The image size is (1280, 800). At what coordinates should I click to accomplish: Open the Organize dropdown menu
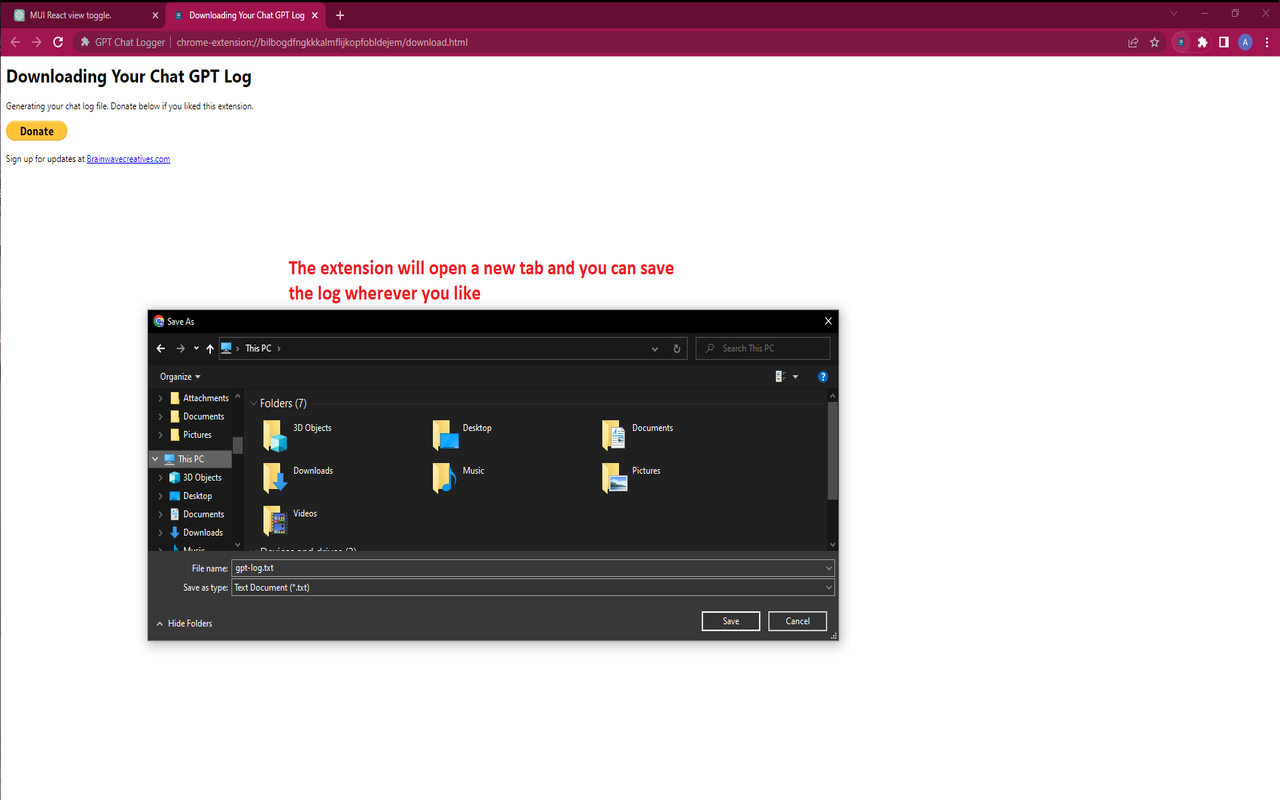pos(179,376)
